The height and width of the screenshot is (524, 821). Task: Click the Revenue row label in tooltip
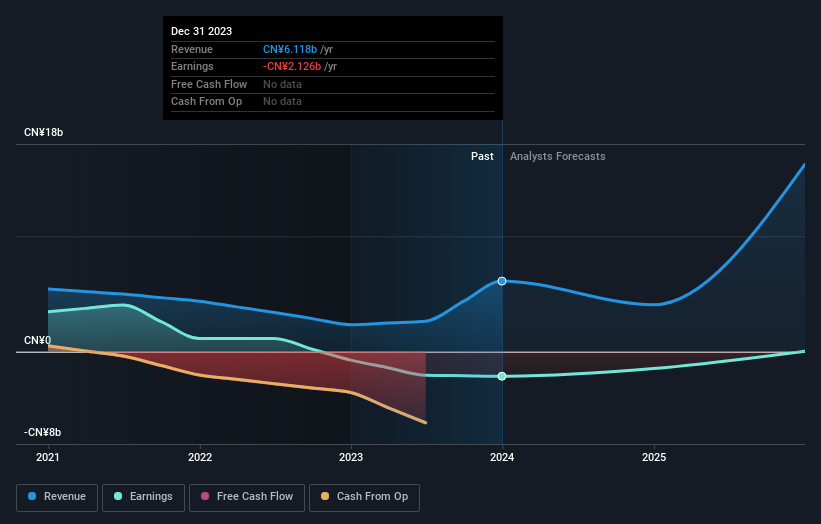(192, 49)
